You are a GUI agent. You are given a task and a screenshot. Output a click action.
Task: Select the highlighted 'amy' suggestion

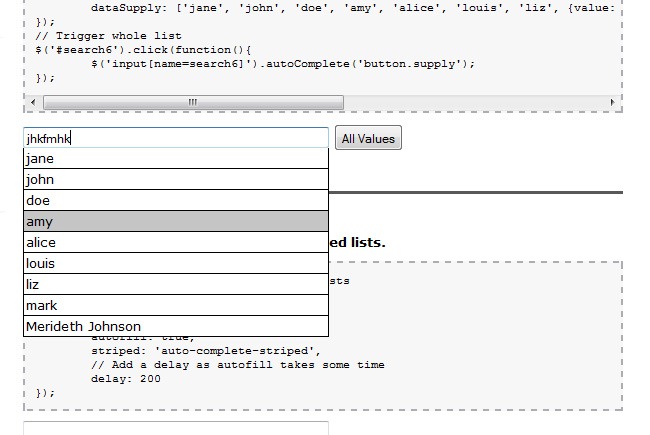[x=175, y=221]
